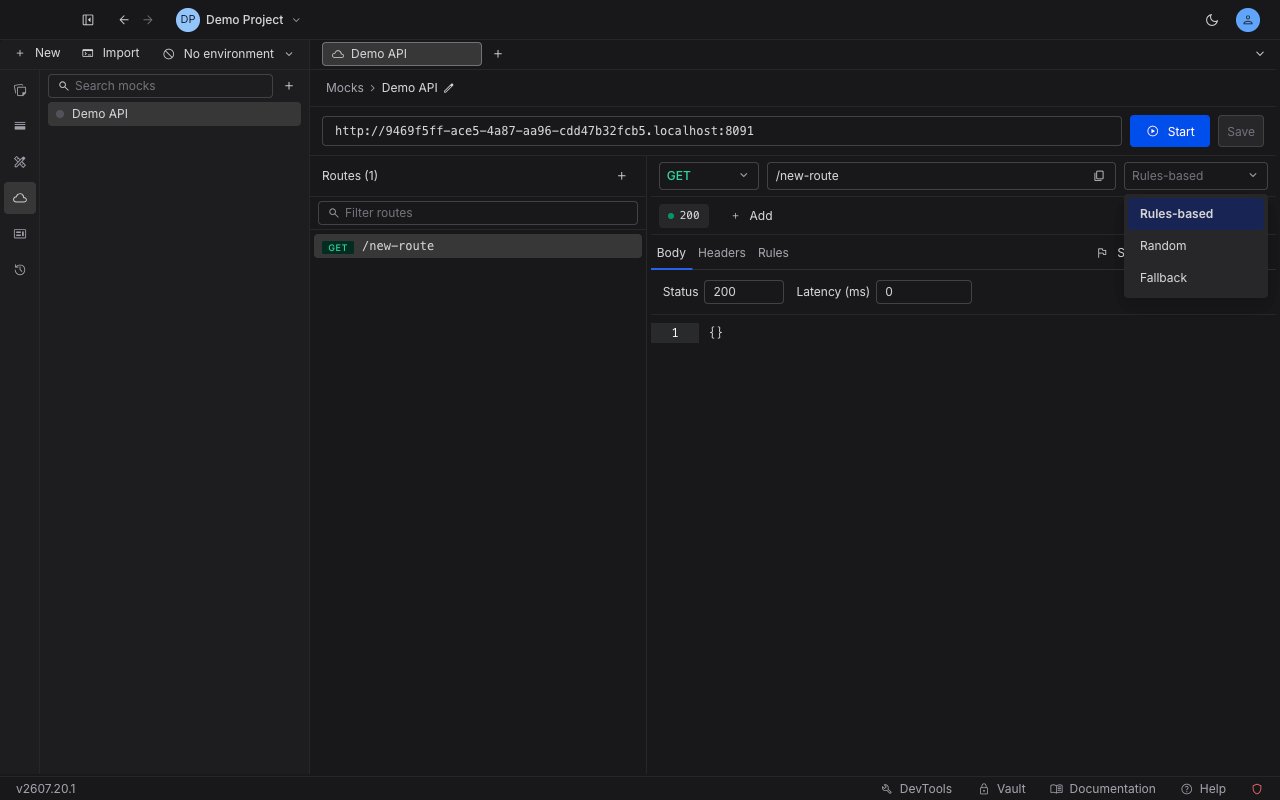
Task: Open the sidebar icon below the cloud
Action: 20,234
